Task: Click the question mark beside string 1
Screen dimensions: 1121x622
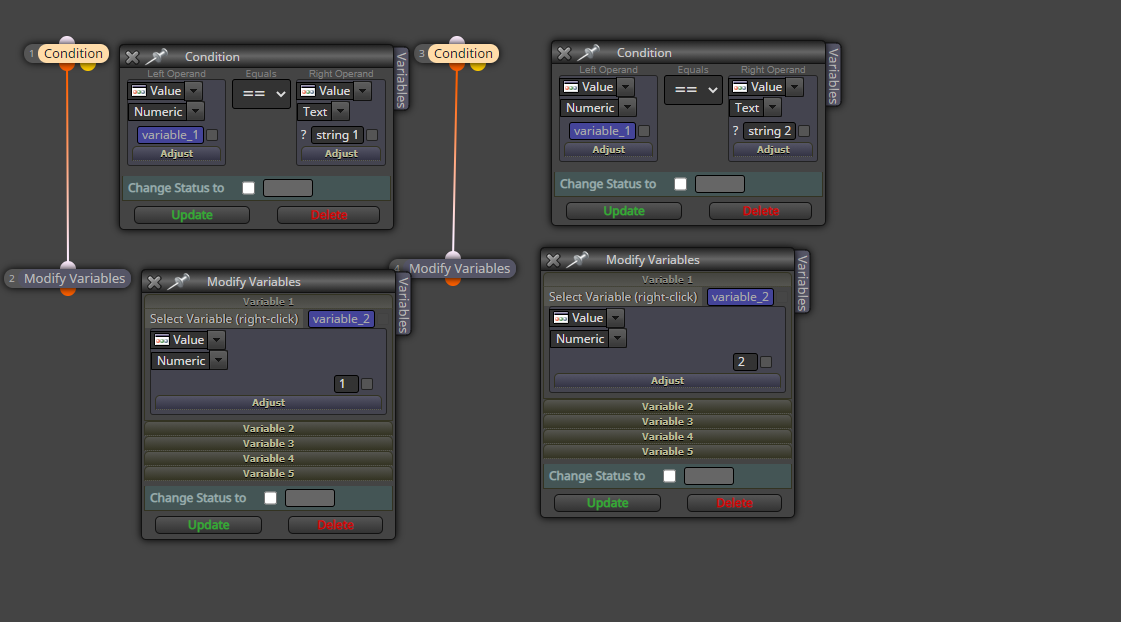Action: 303,134
